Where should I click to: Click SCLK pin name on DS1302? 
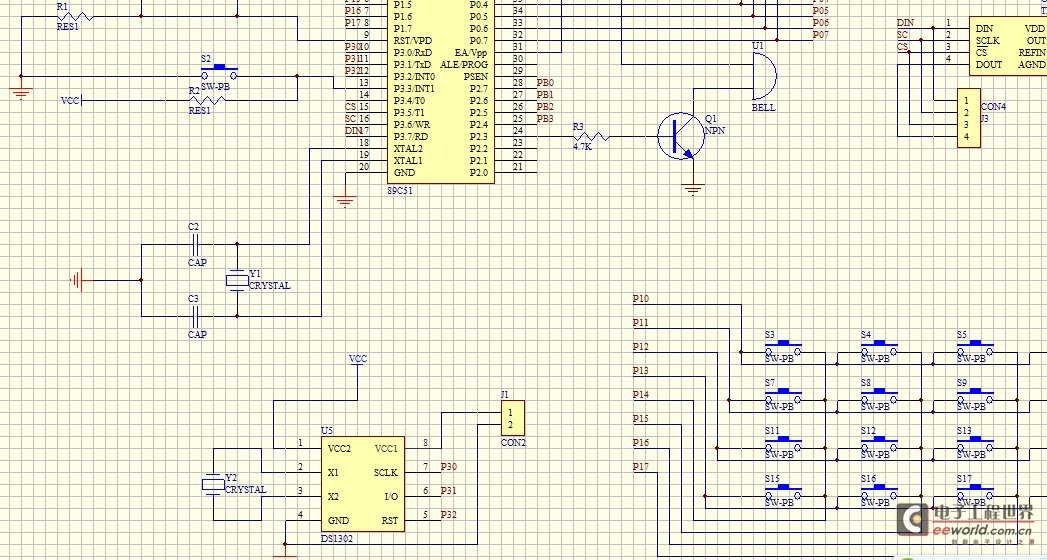386,473
